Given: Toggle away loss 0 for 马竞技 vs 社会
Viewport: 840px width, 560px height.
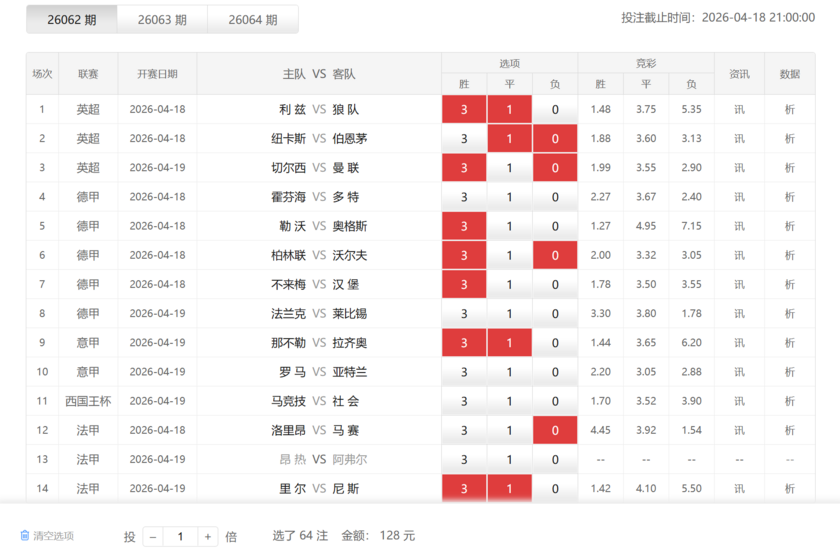Looking at the screenshot, I should pos(555,401).
